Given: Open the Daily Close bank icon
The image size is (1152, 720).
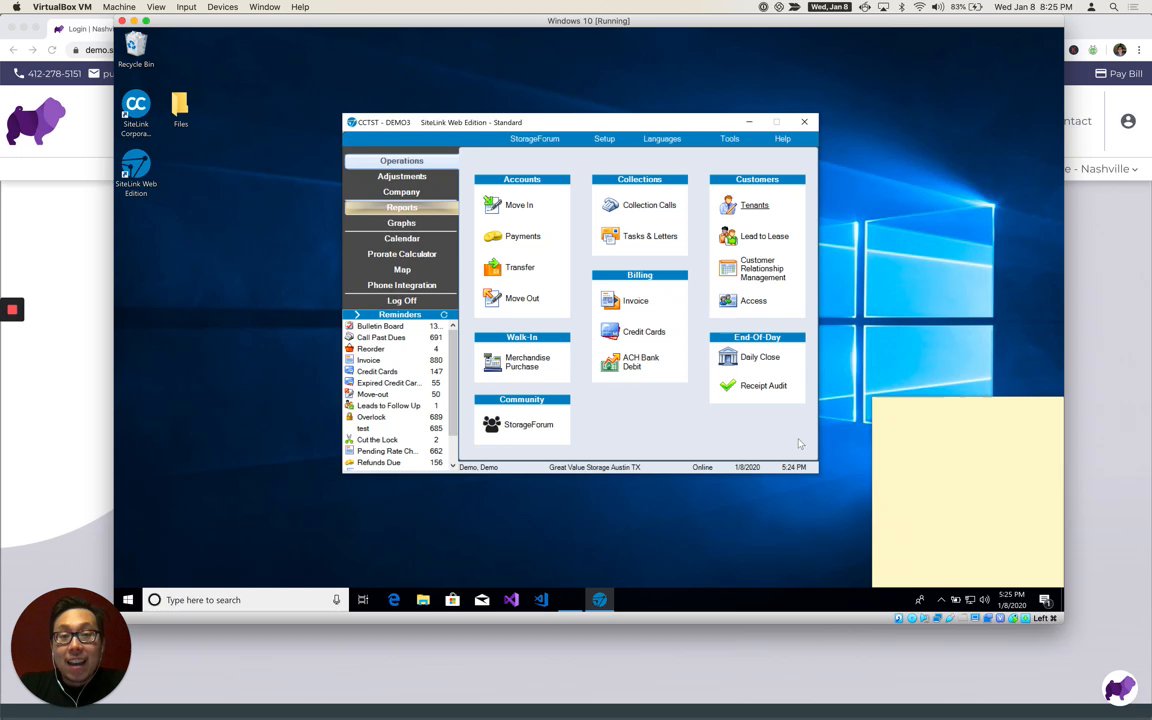Looking at the screenshot, I should click(x=727, y=356).
